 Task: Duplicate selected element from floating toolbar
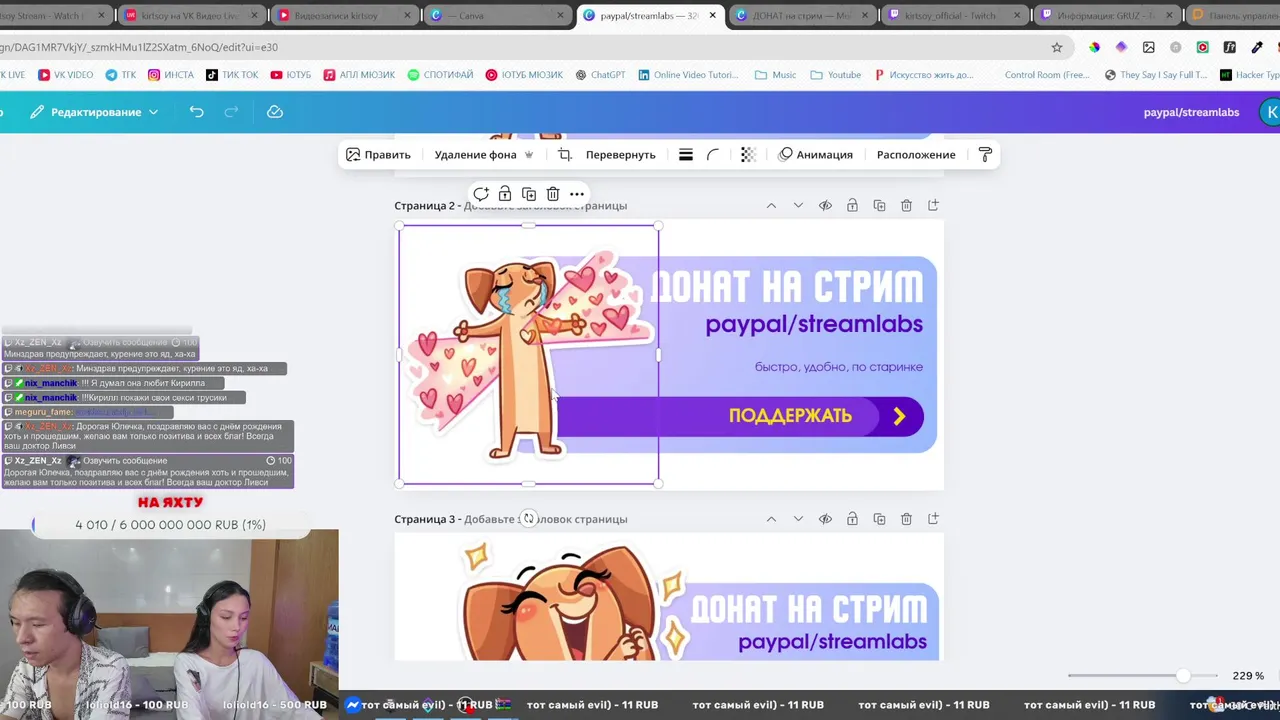click(529, 194)
